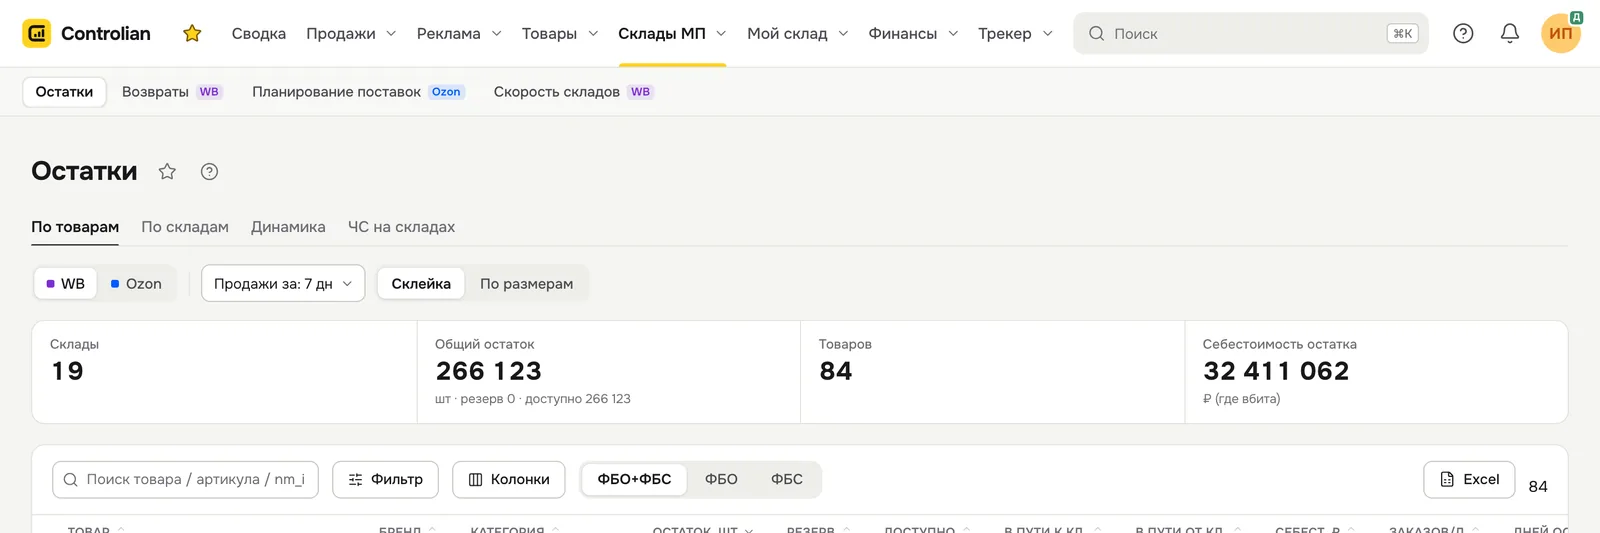Click the magnifier icon in the product search field
This screenshot has height=533, width=1600.
71,480
